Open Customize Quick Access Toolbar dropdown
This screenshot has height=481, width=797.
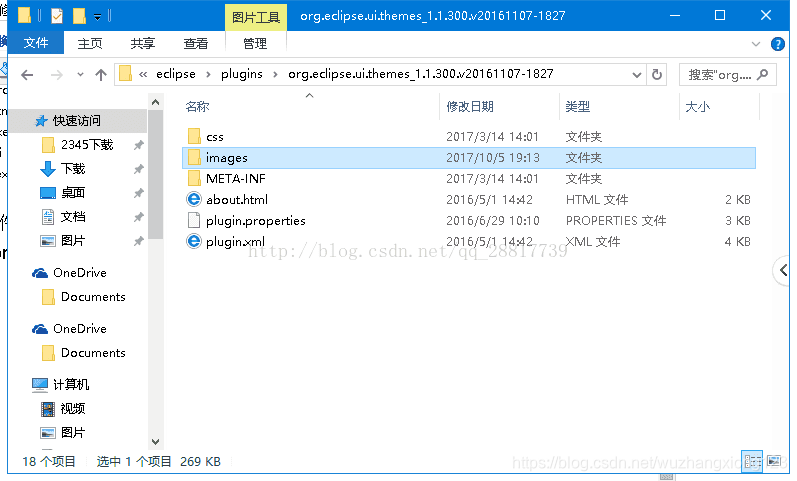97,17
